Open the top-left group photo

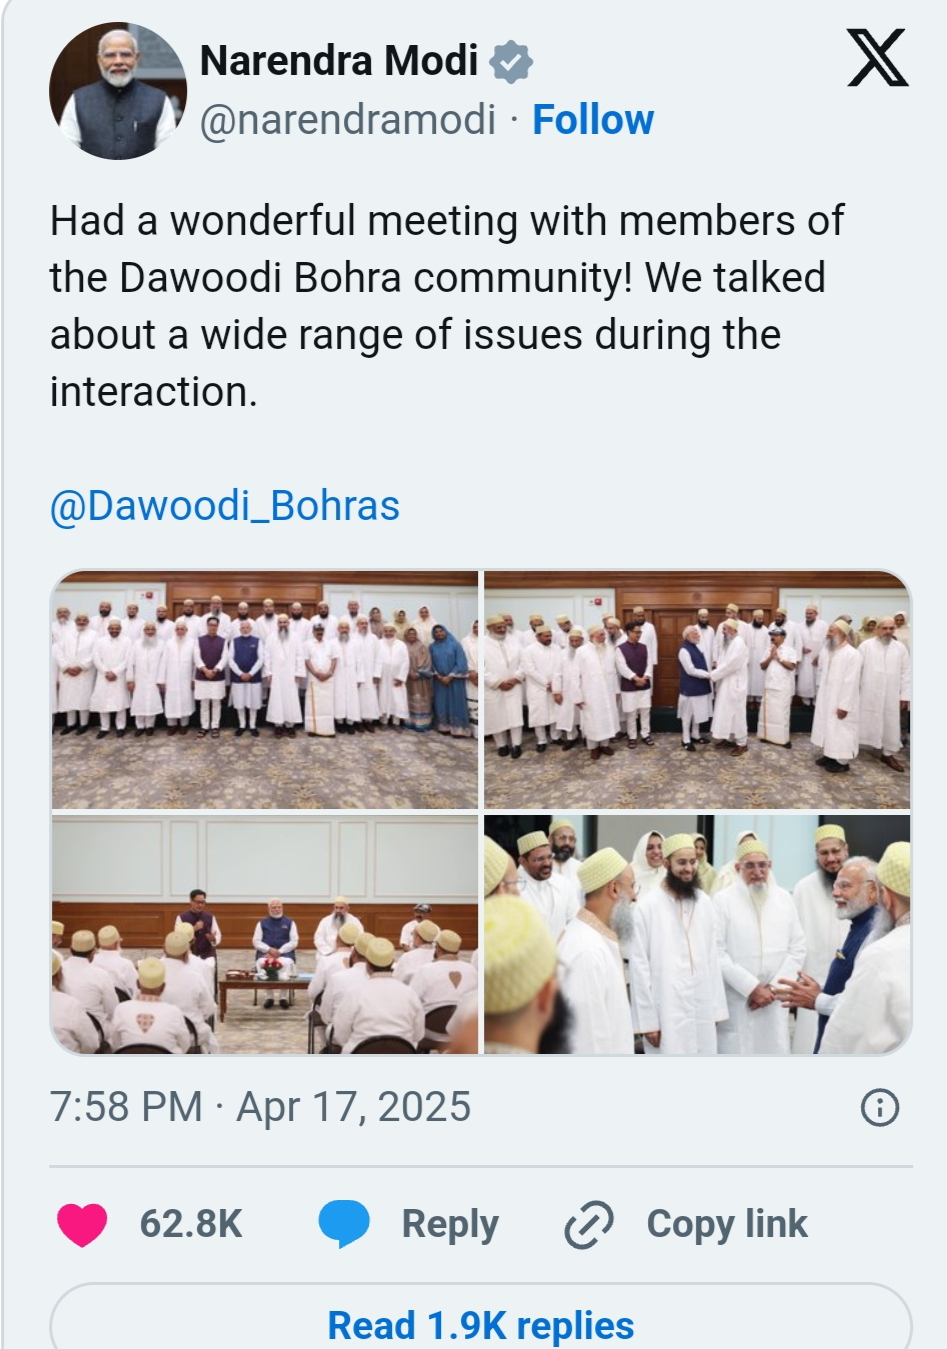coord(265,689)
